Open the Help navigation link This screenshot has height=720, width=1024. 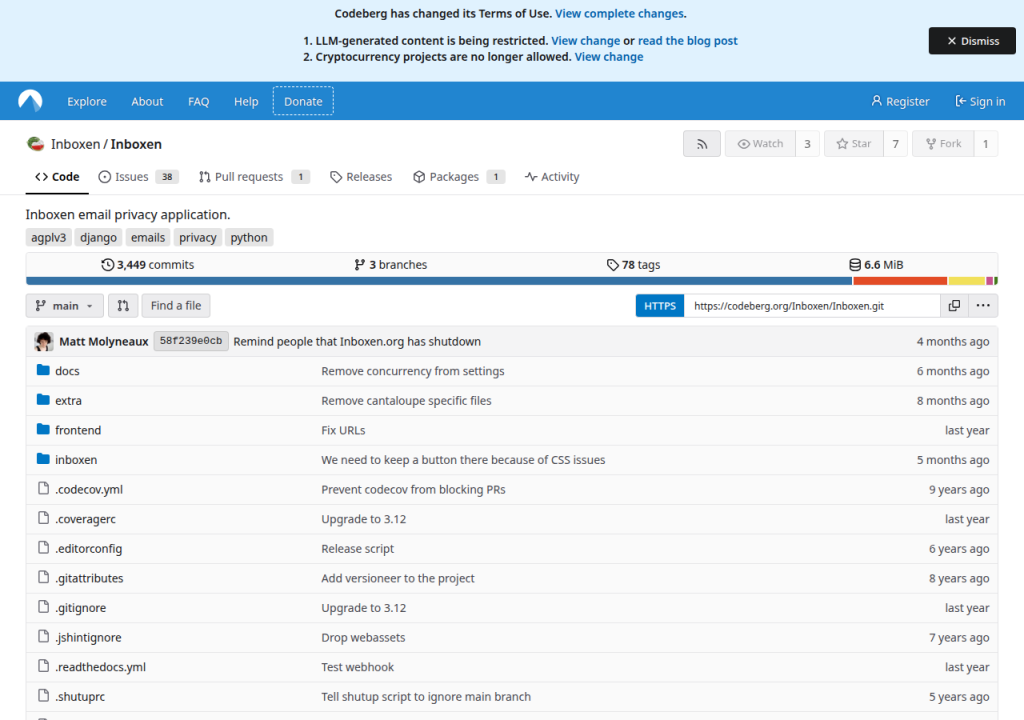point(246,101)
